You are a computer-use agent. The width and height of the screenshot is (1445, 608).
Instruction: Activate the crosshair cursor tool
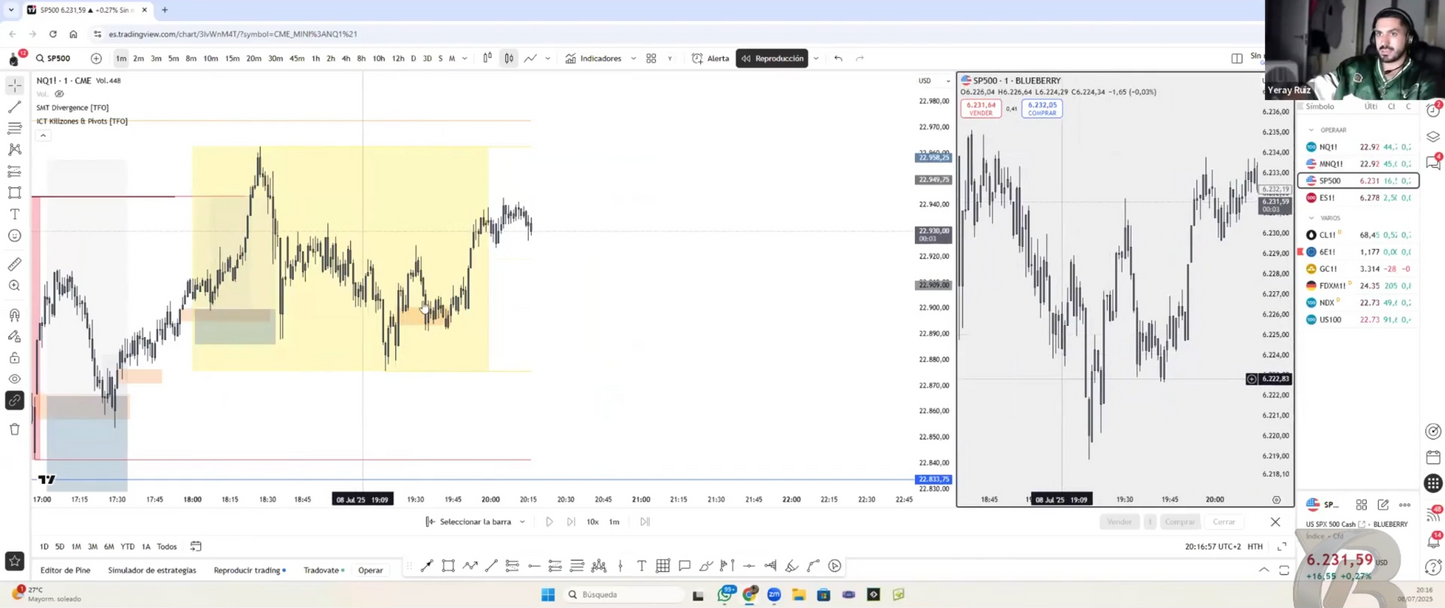coord(14,86)
